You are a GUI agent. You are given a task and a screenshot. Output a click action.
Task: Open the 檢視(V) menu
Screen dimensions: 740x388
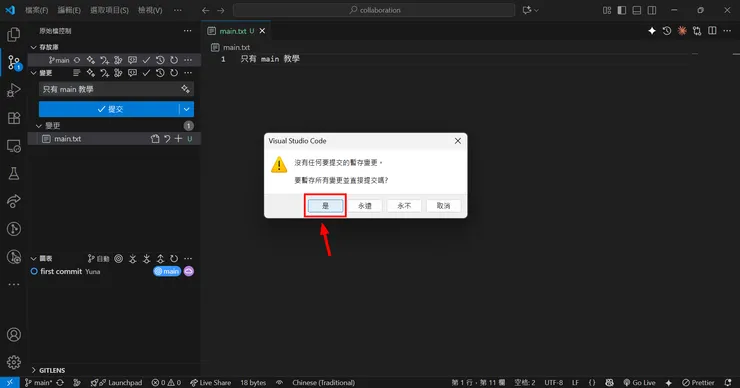150,10
